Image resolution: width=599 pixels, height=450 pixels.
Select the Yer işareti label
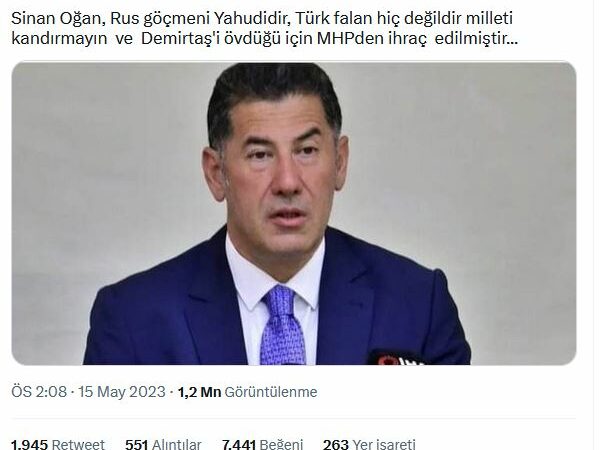click(384, 444)
